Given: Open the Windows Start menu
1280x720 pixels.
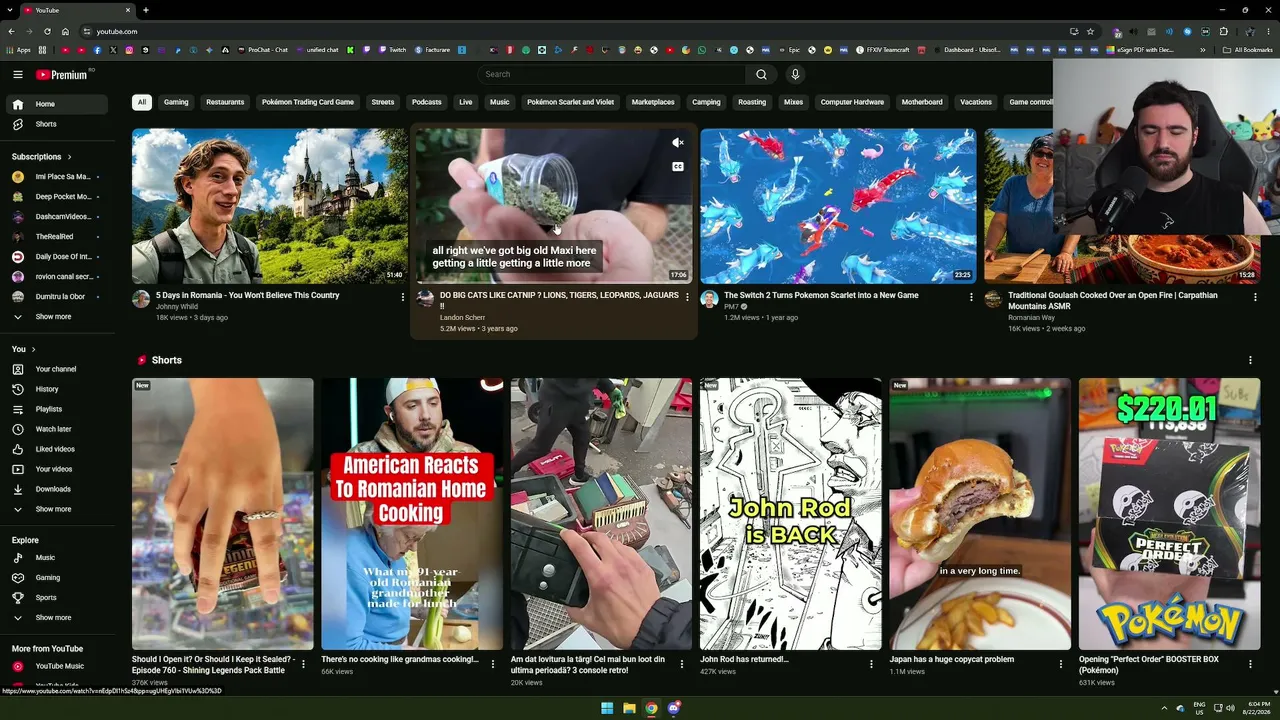Looking at the screenshot, I should [x=607, y=708].
